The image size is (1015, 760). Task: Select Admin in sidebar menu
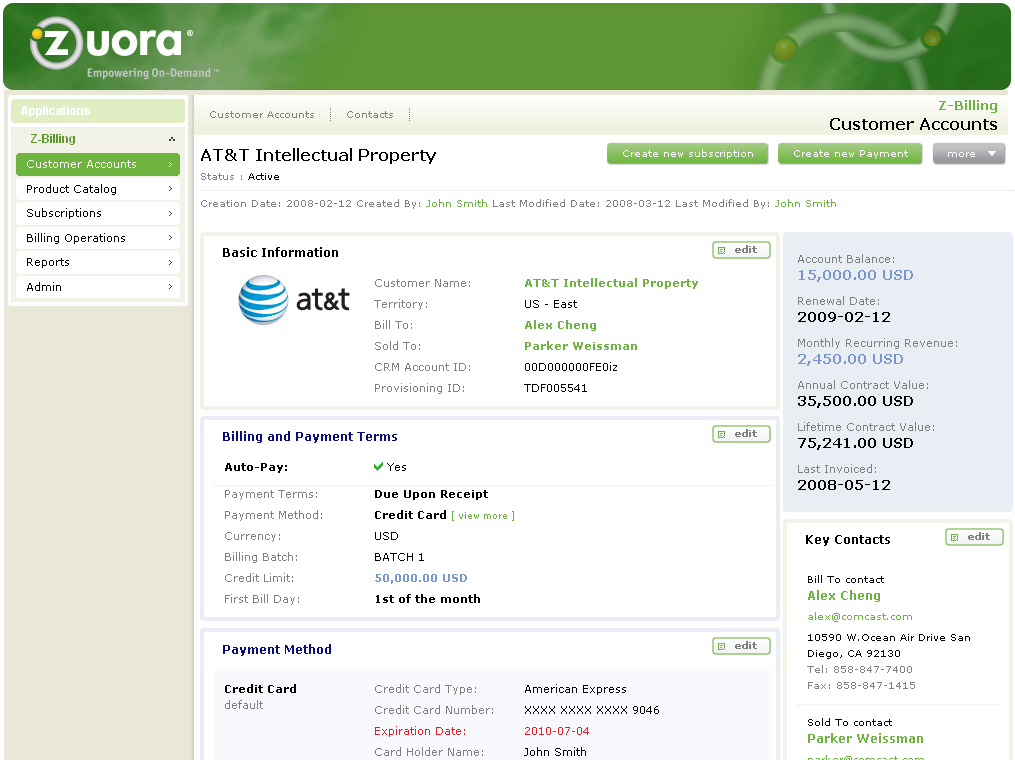click(98, 287)
